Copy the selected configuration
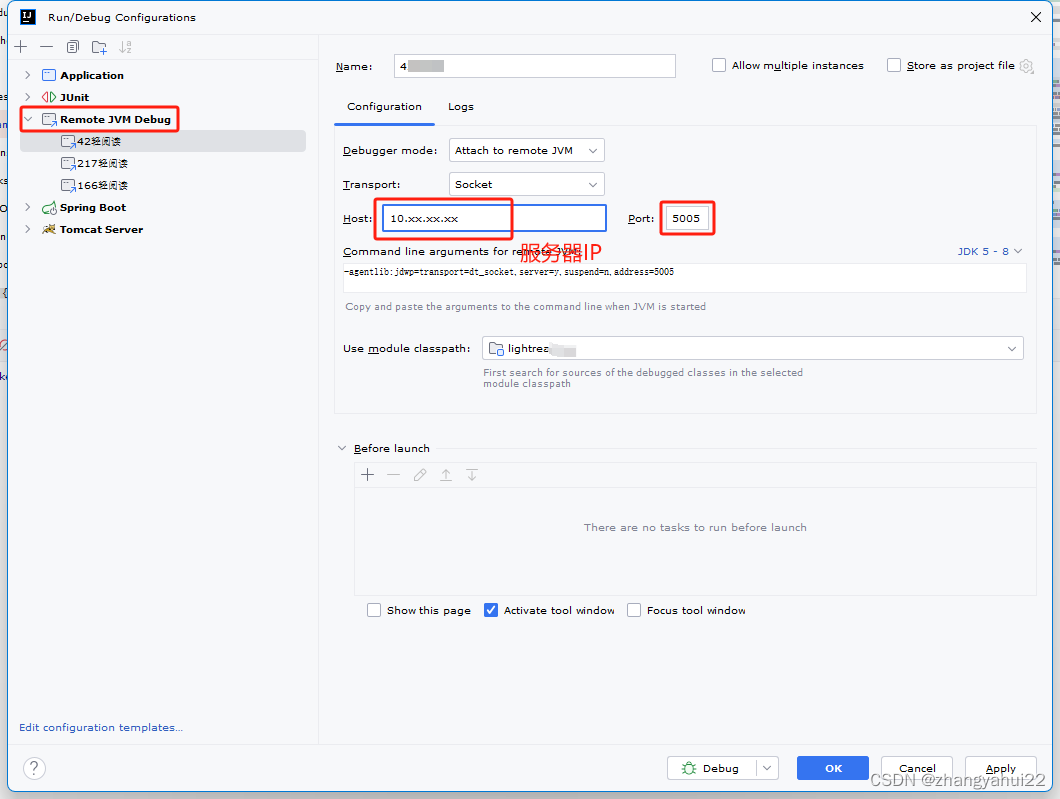This screenshot has height=799, width=1060. [x=72, y=46]
